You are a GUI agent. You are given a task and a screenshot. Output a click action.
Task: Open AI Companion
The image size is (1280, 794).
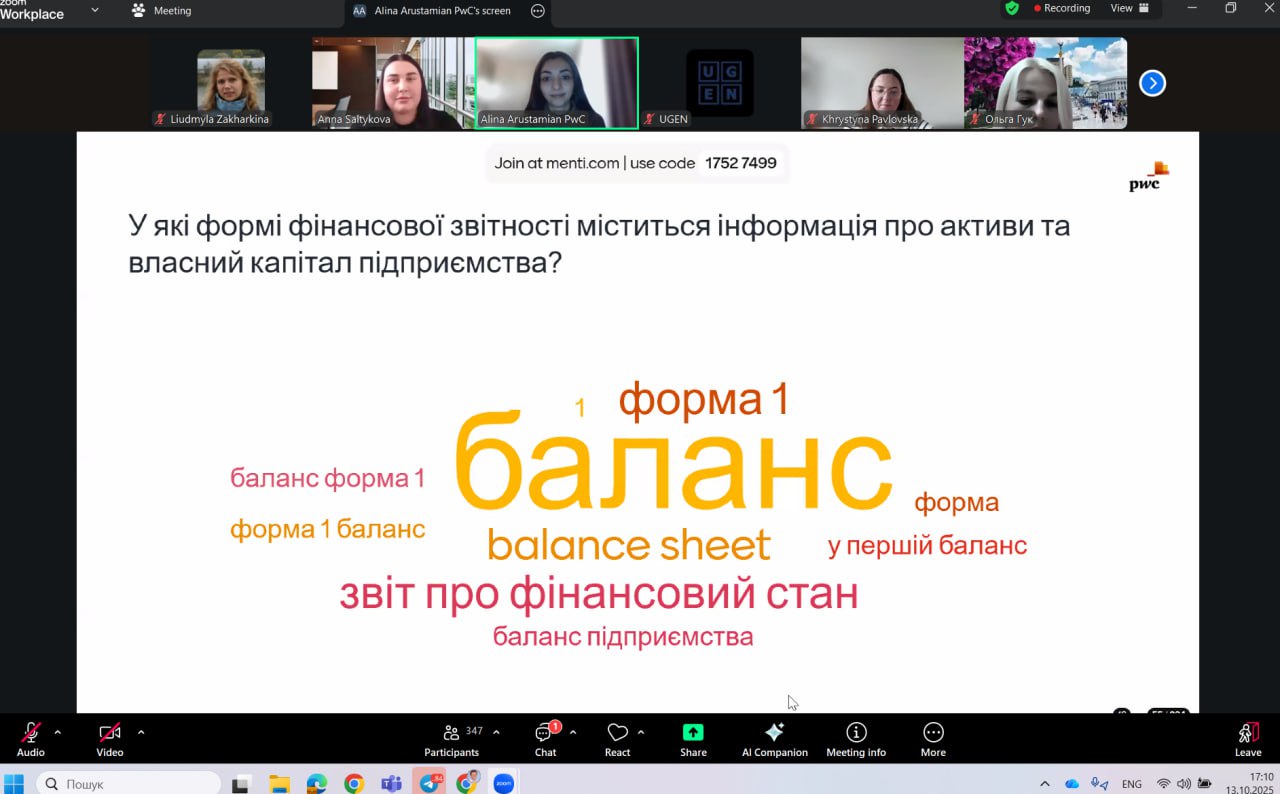coord(774,739)
